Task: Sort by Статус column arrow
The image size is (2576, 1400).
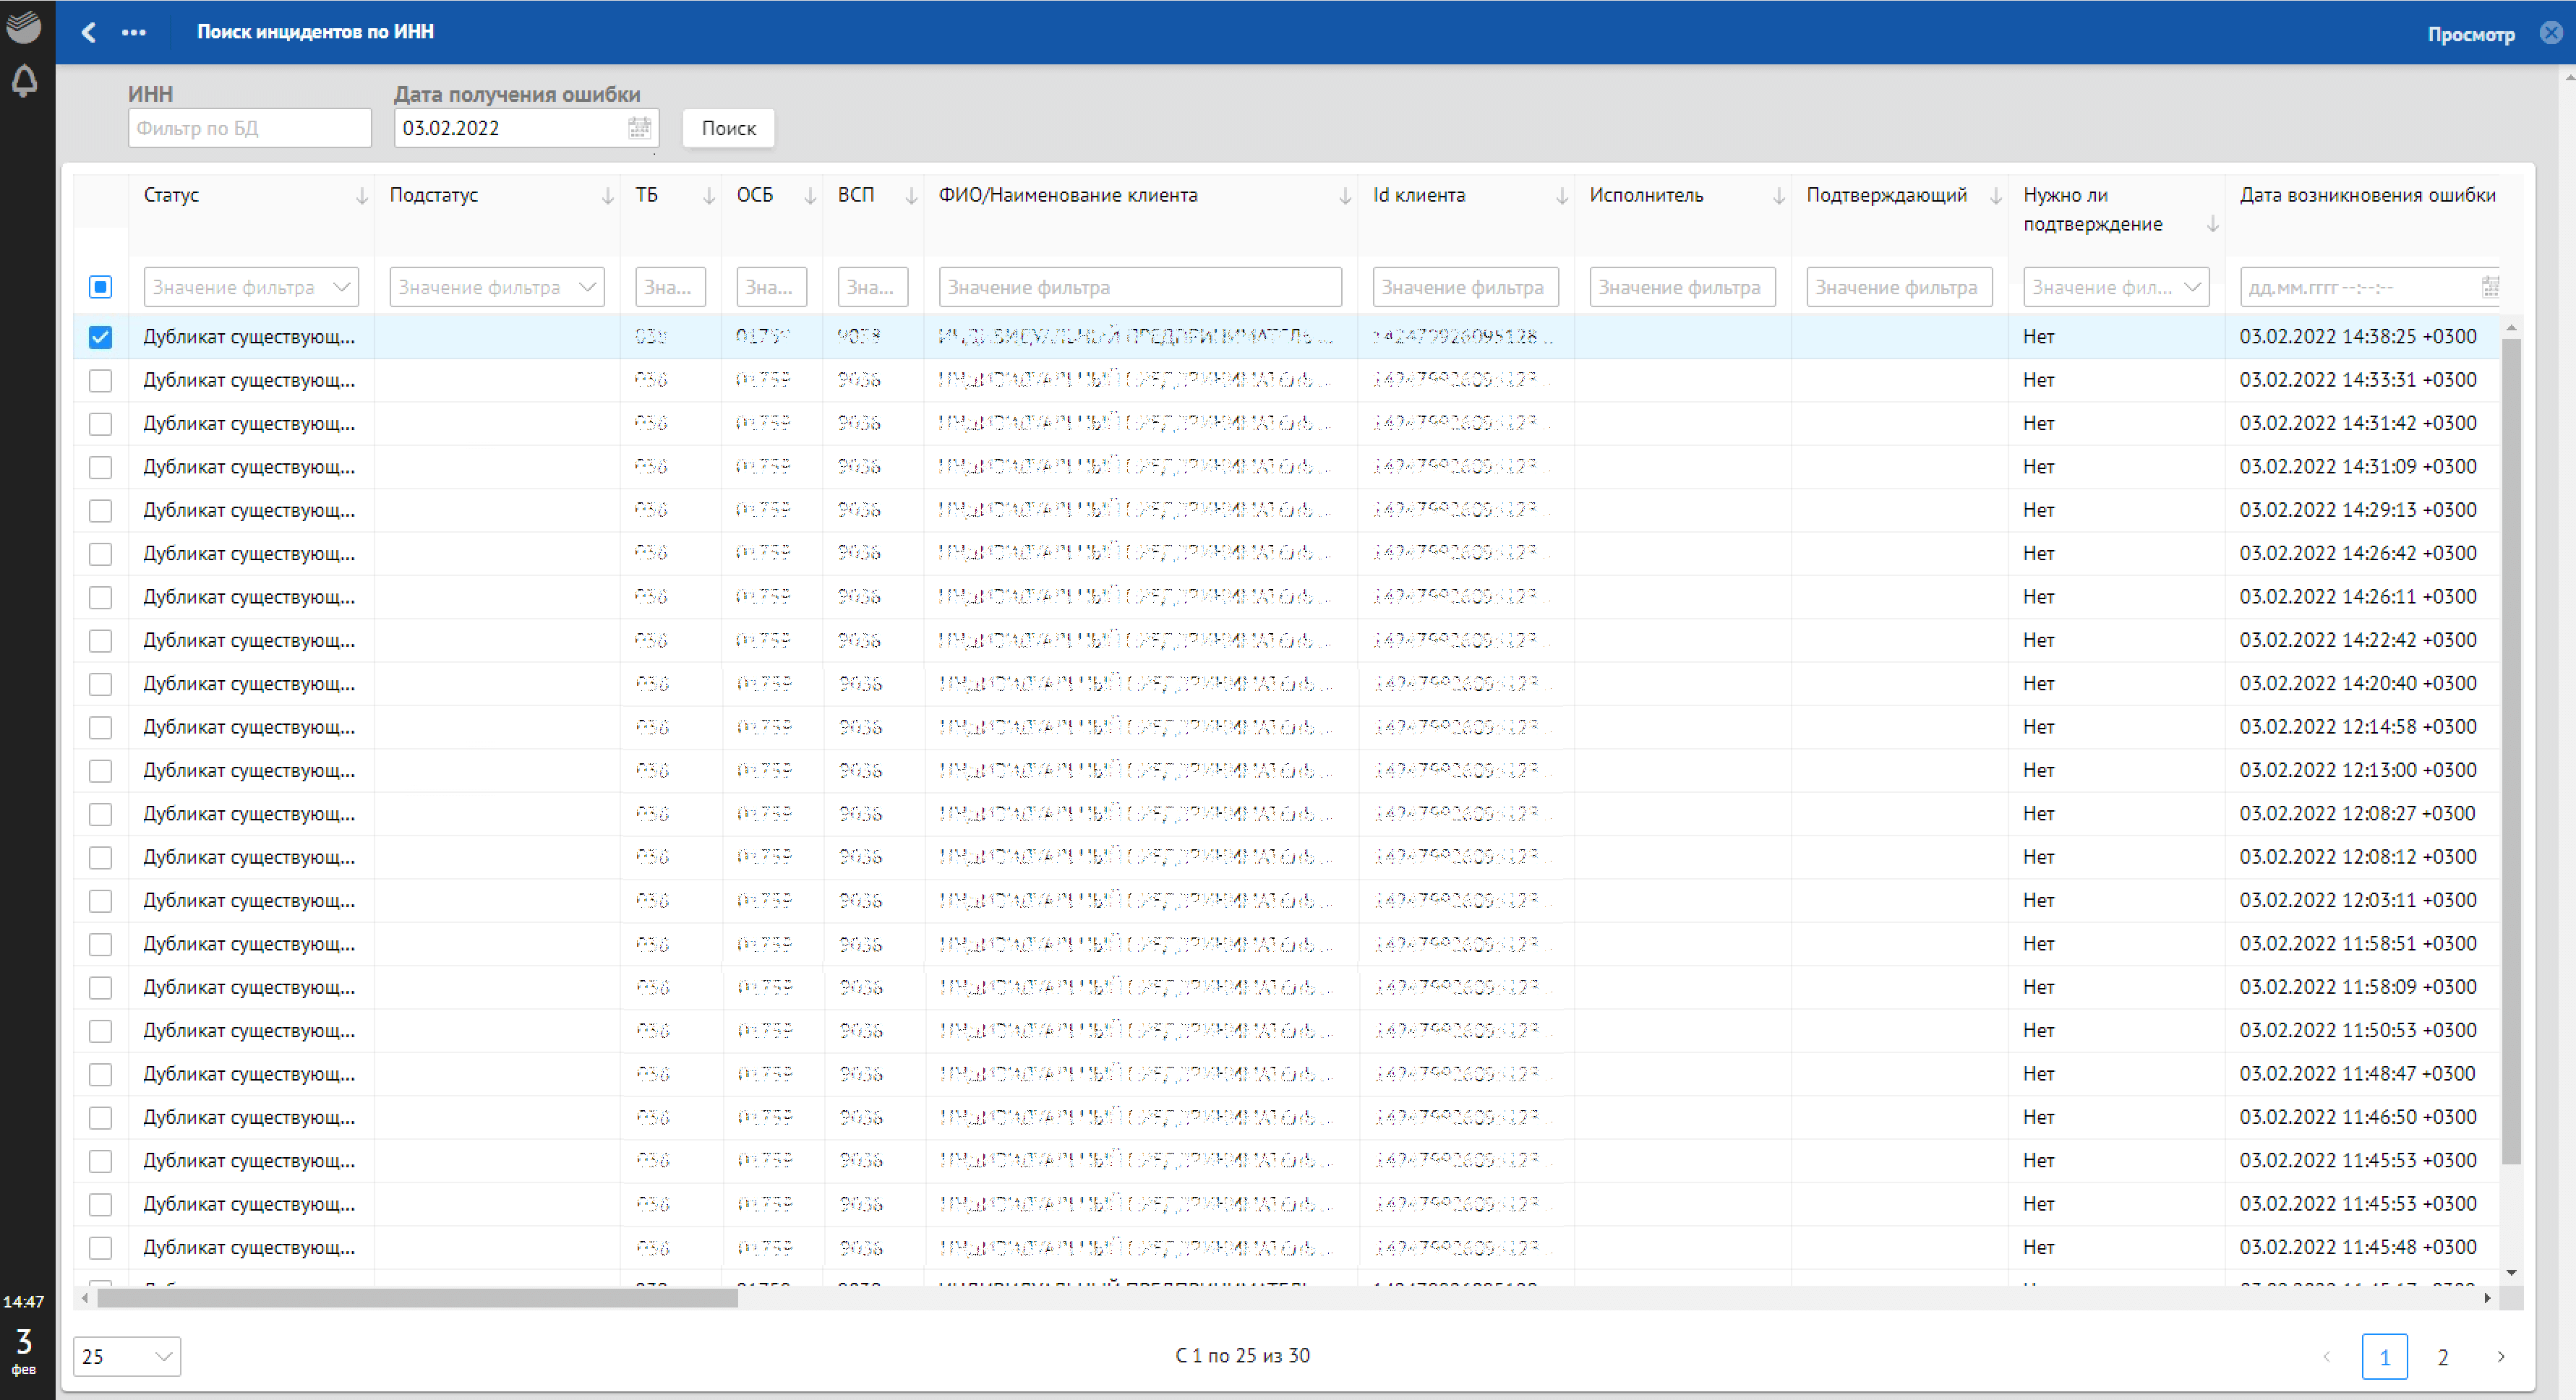Action: pyautogui.click(x=361, y=197)
